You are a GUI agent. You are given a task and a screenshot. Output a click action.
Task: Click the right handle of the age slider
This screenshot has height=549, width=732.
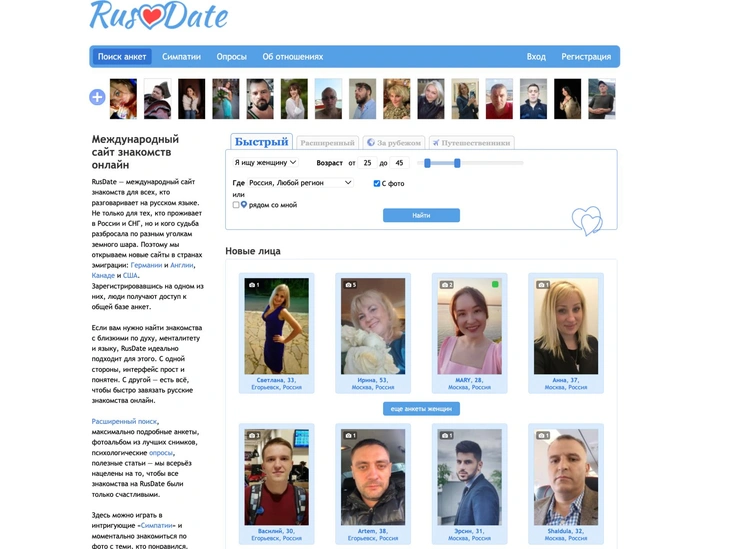457,163
